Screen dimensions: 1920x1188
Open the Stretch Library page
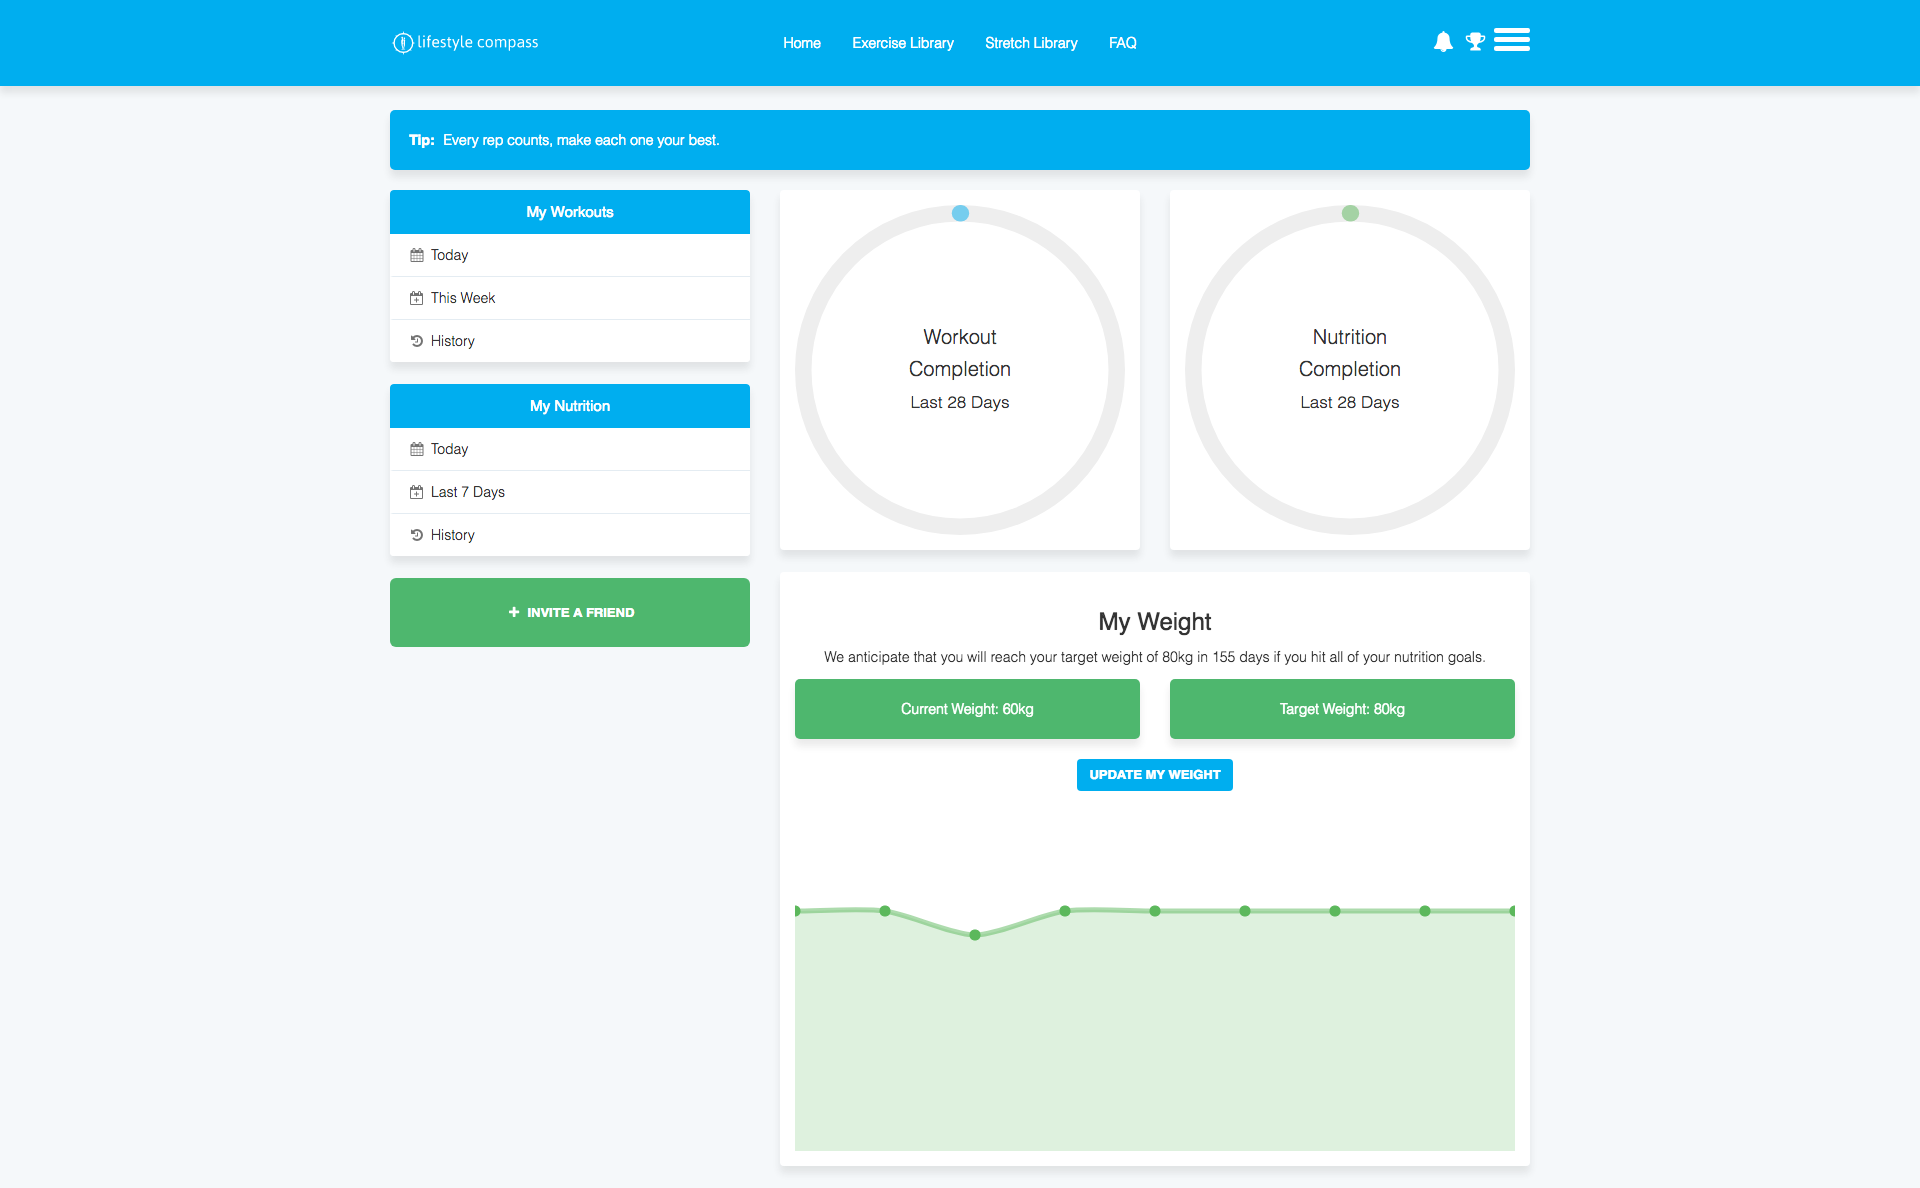[x=1030, y=43]
